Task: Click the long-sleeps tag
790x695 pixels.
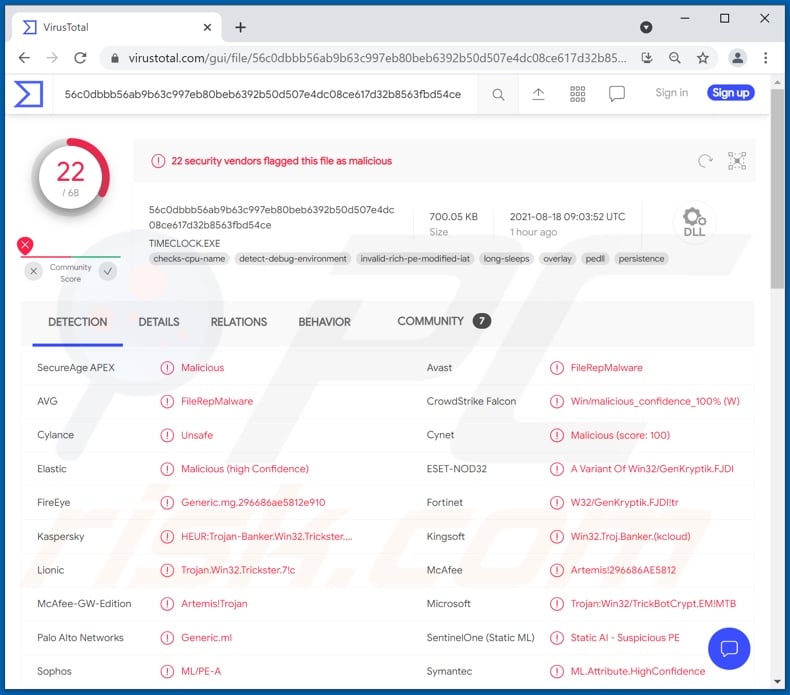Action: coord(506,259)
